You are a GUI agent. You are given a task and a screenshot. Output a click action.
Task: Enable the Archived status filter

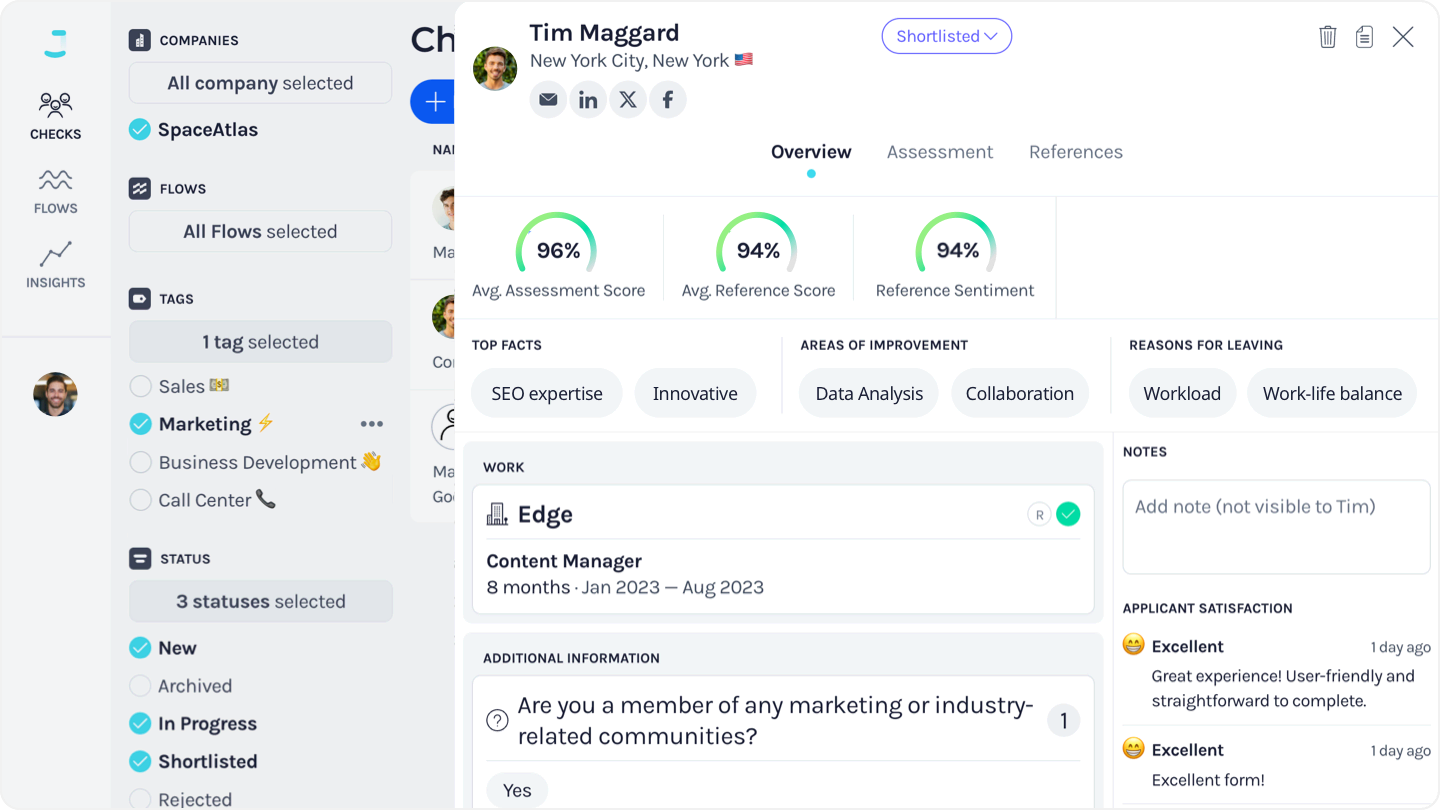[141, 686]
